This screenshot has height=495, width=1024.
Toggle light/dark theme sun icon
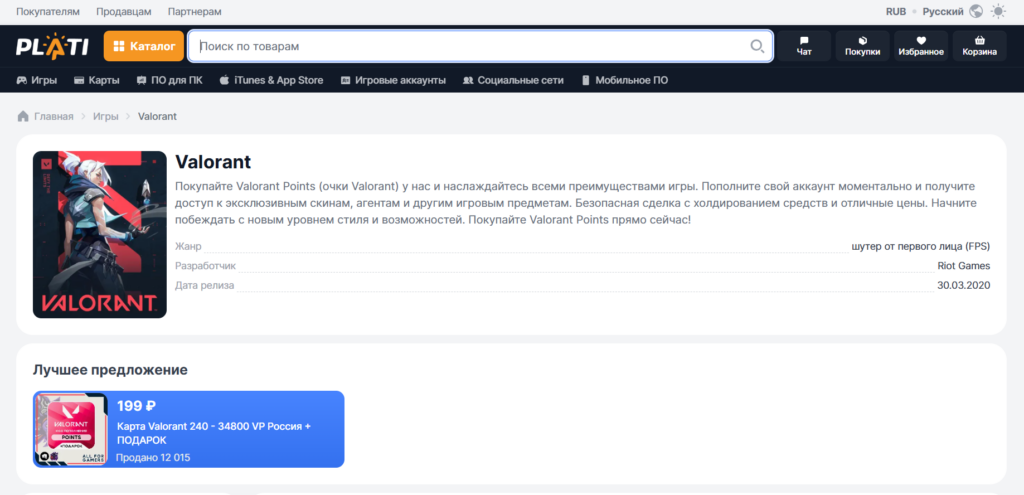[999, 12]
